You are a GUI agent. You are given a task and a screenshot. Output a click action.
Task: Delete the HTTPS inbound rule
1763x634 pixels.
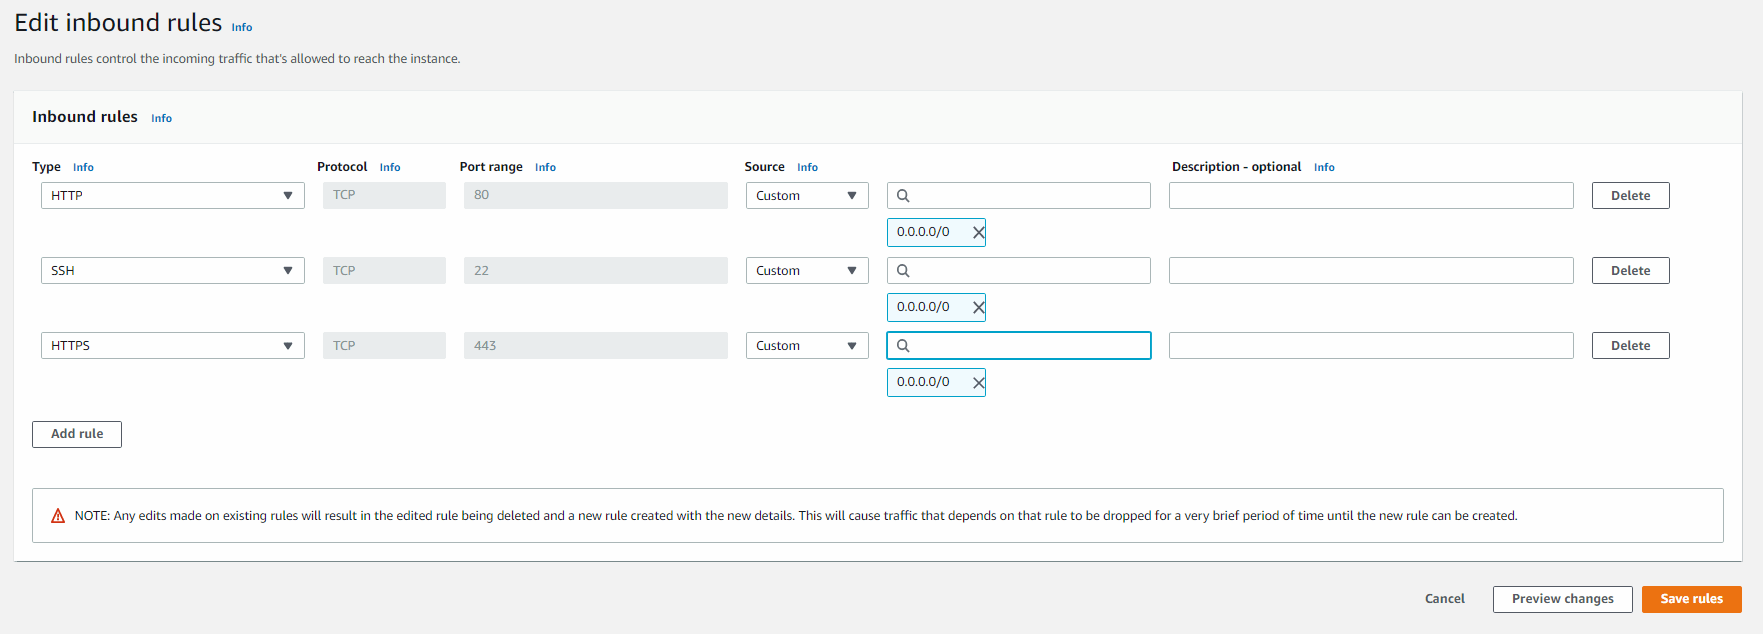1630,346
